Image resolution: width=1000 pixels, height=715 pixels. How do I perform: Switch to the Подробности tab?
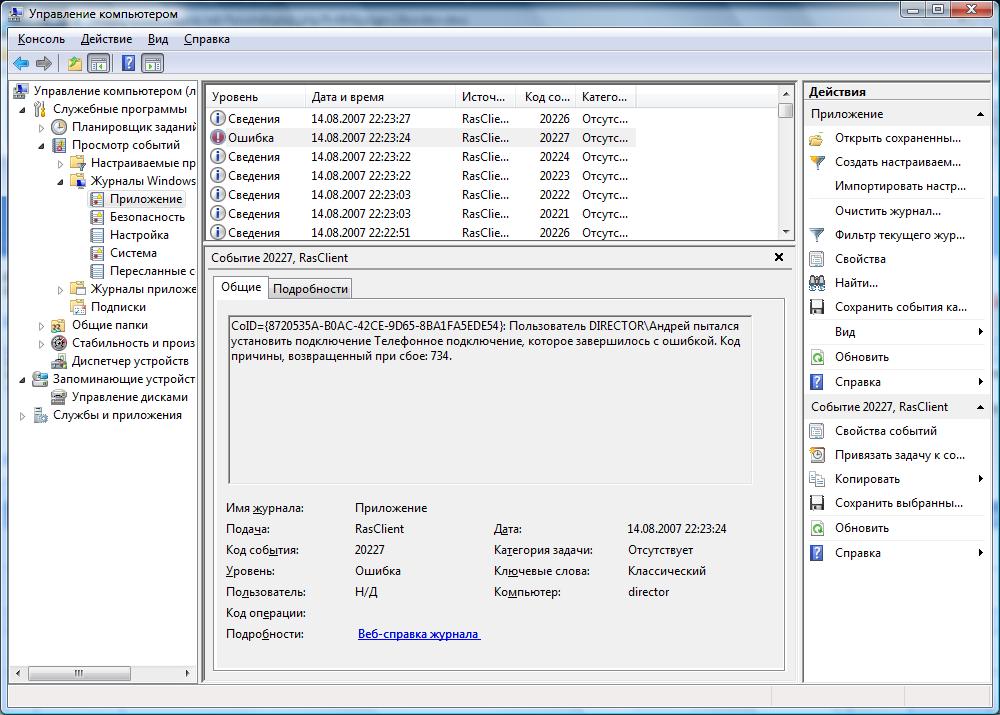[x=310, y=289]
